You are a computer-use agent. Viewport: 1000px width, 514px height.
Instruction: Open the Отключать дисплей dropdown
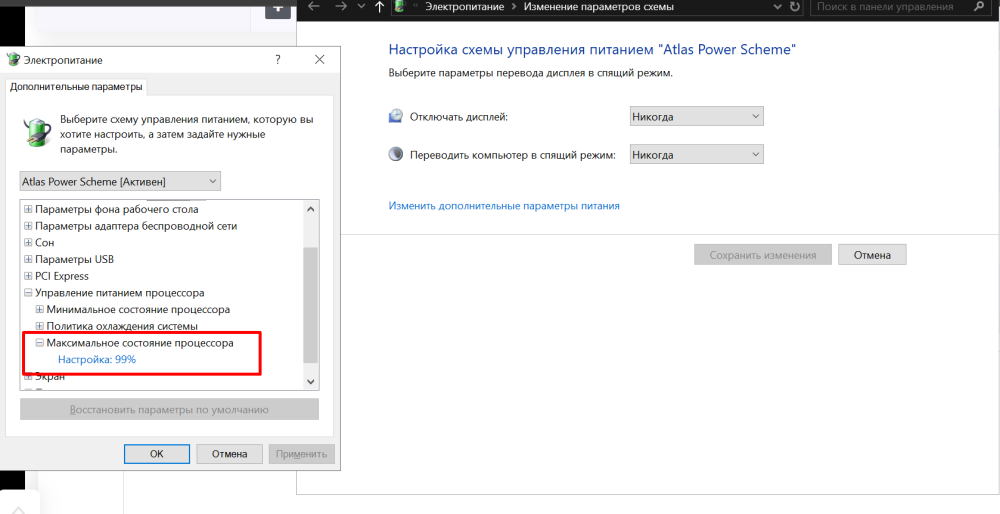(696, 117)
